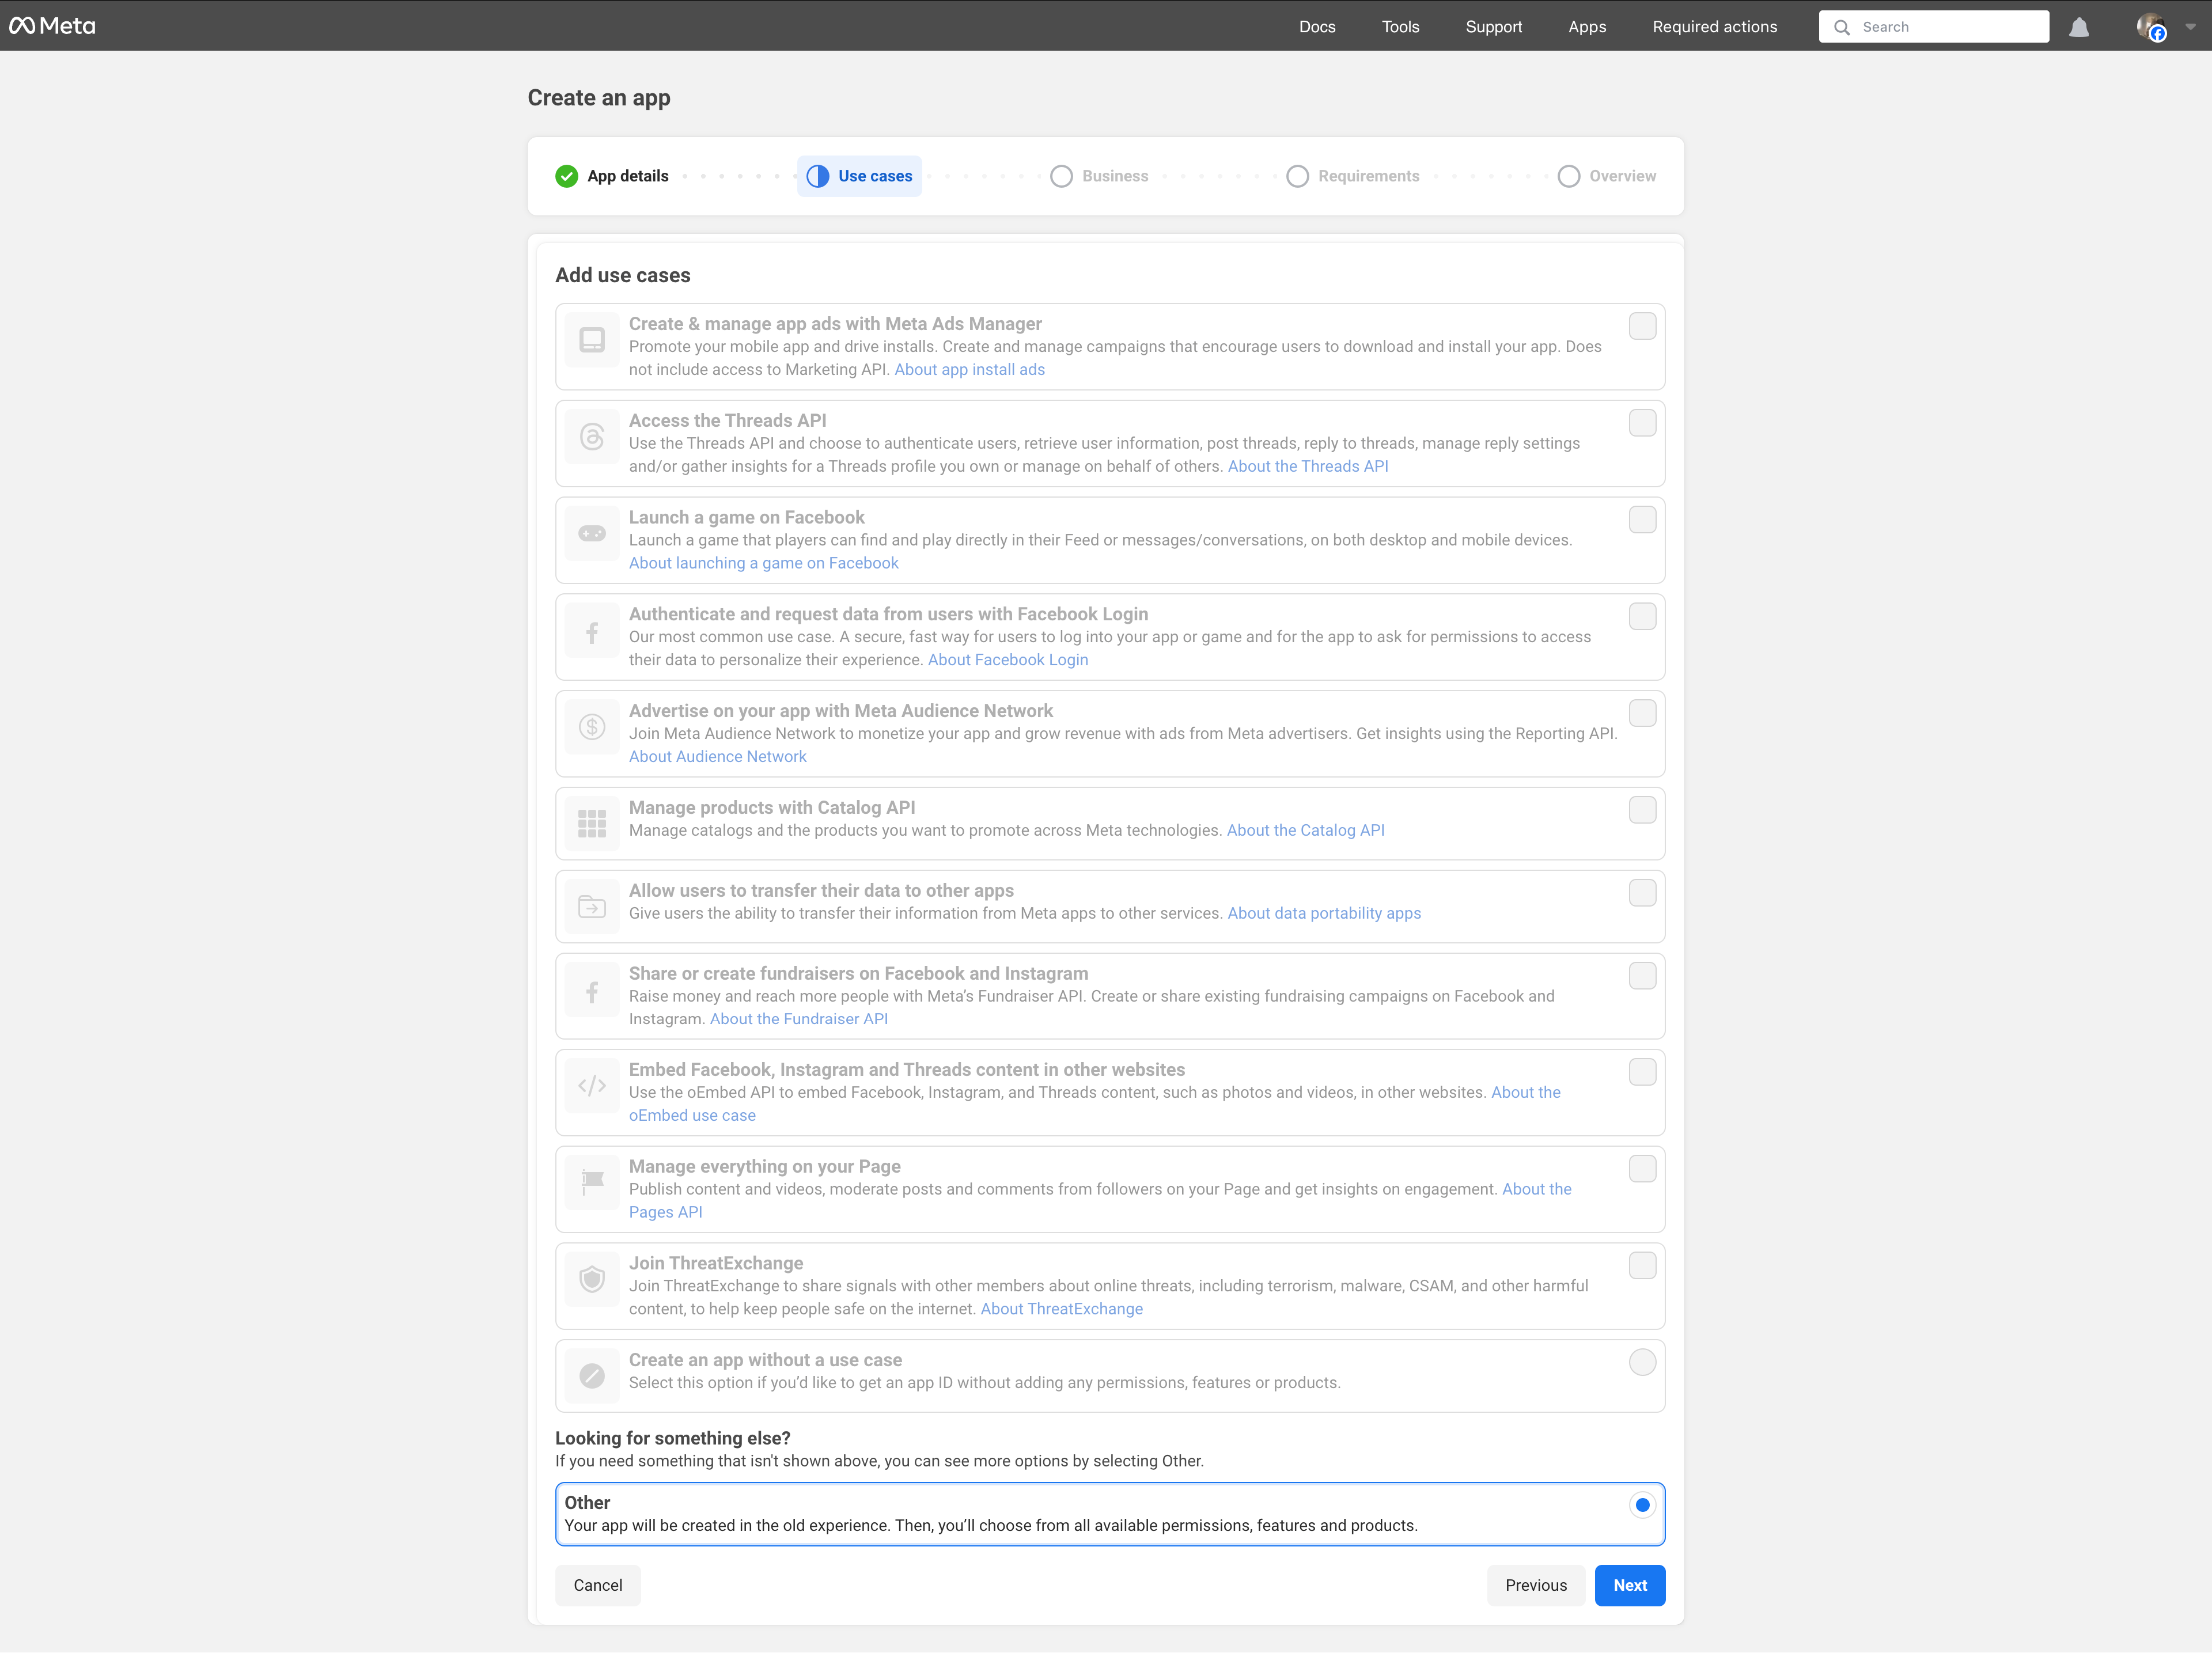Click the Threads API icon
2212x1653 pixels.
(592, 437)
